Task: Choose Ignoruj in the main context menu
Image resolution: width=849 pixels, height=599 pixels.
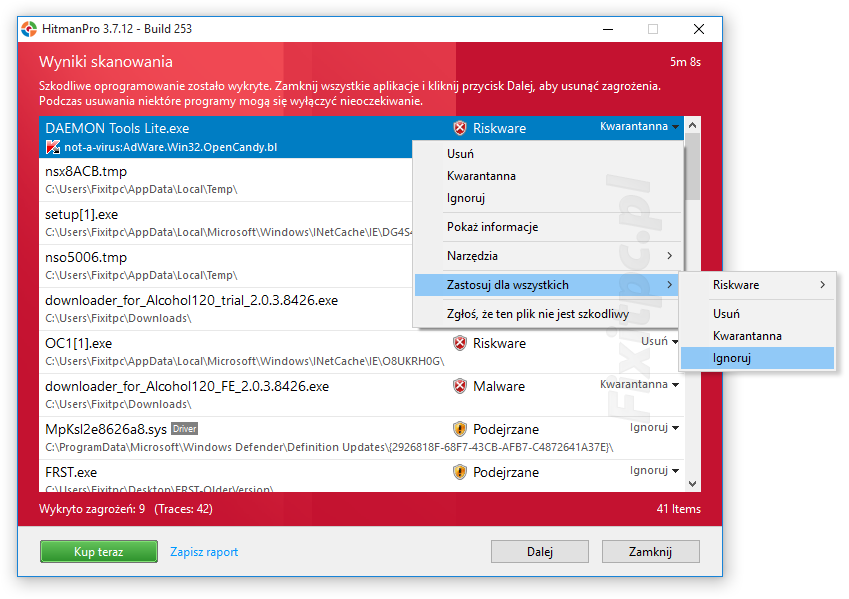Action: point(546,198)
